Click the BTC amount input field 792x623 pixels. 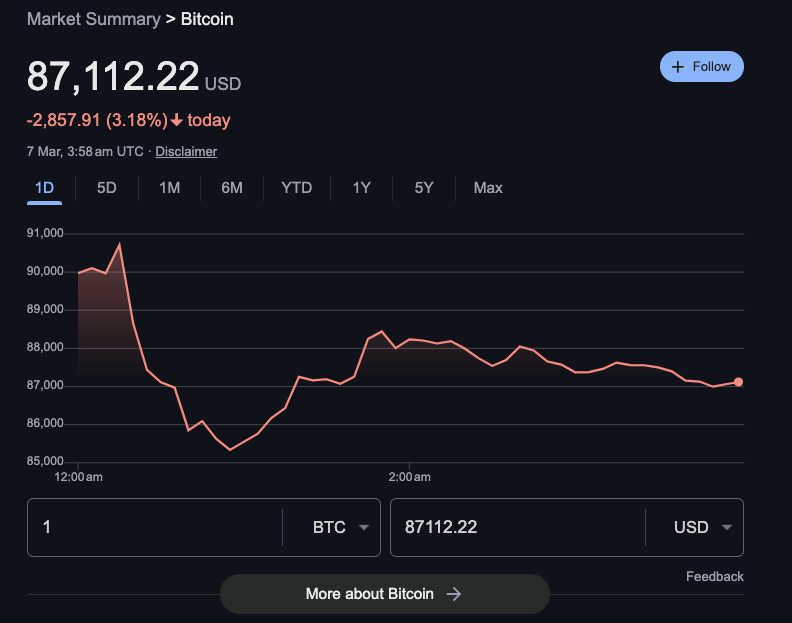coord(155,528)
